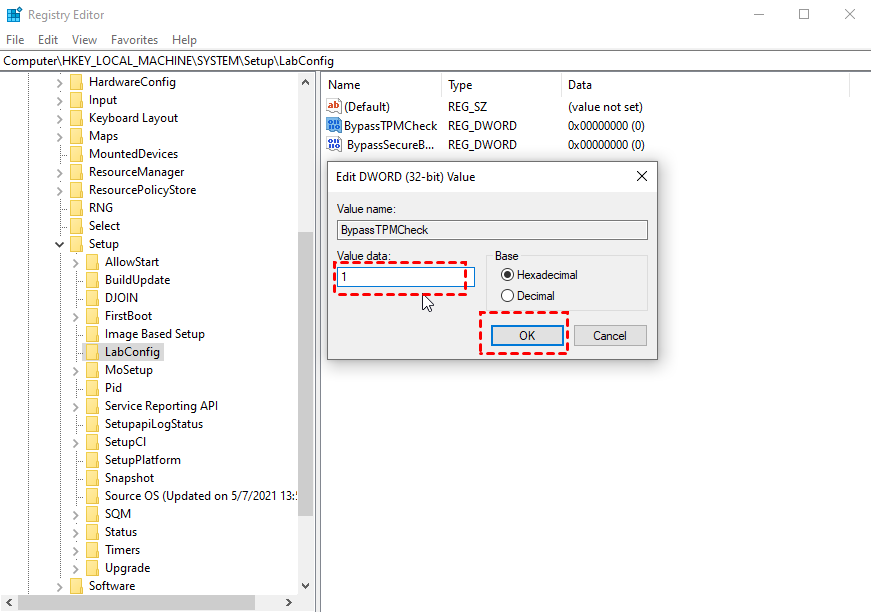Click the MountedDevices folder icon
The width and height of the screenshot is (871, 612).
click(77, 154)
